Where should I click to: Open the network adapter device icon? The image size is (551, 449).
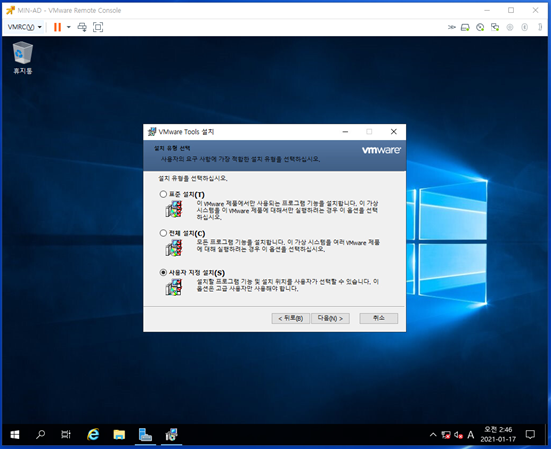coord(495,27)
